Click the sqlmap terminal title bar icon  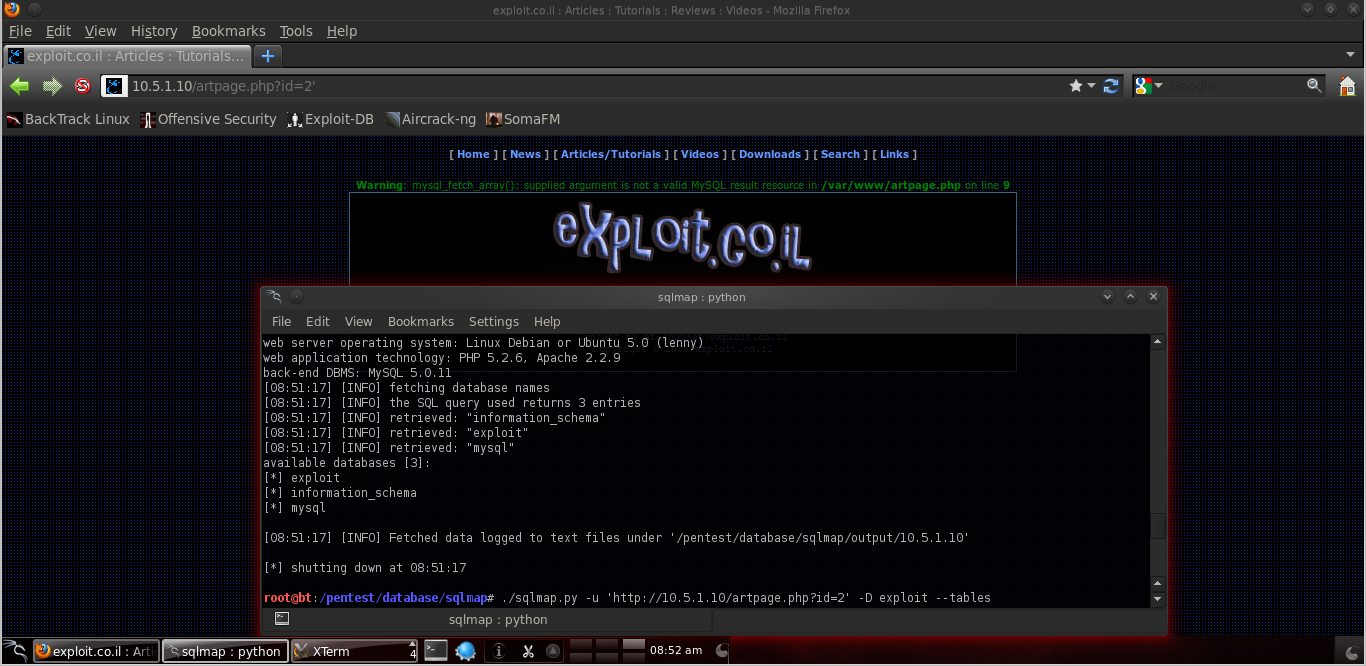(x=275, y=296)
